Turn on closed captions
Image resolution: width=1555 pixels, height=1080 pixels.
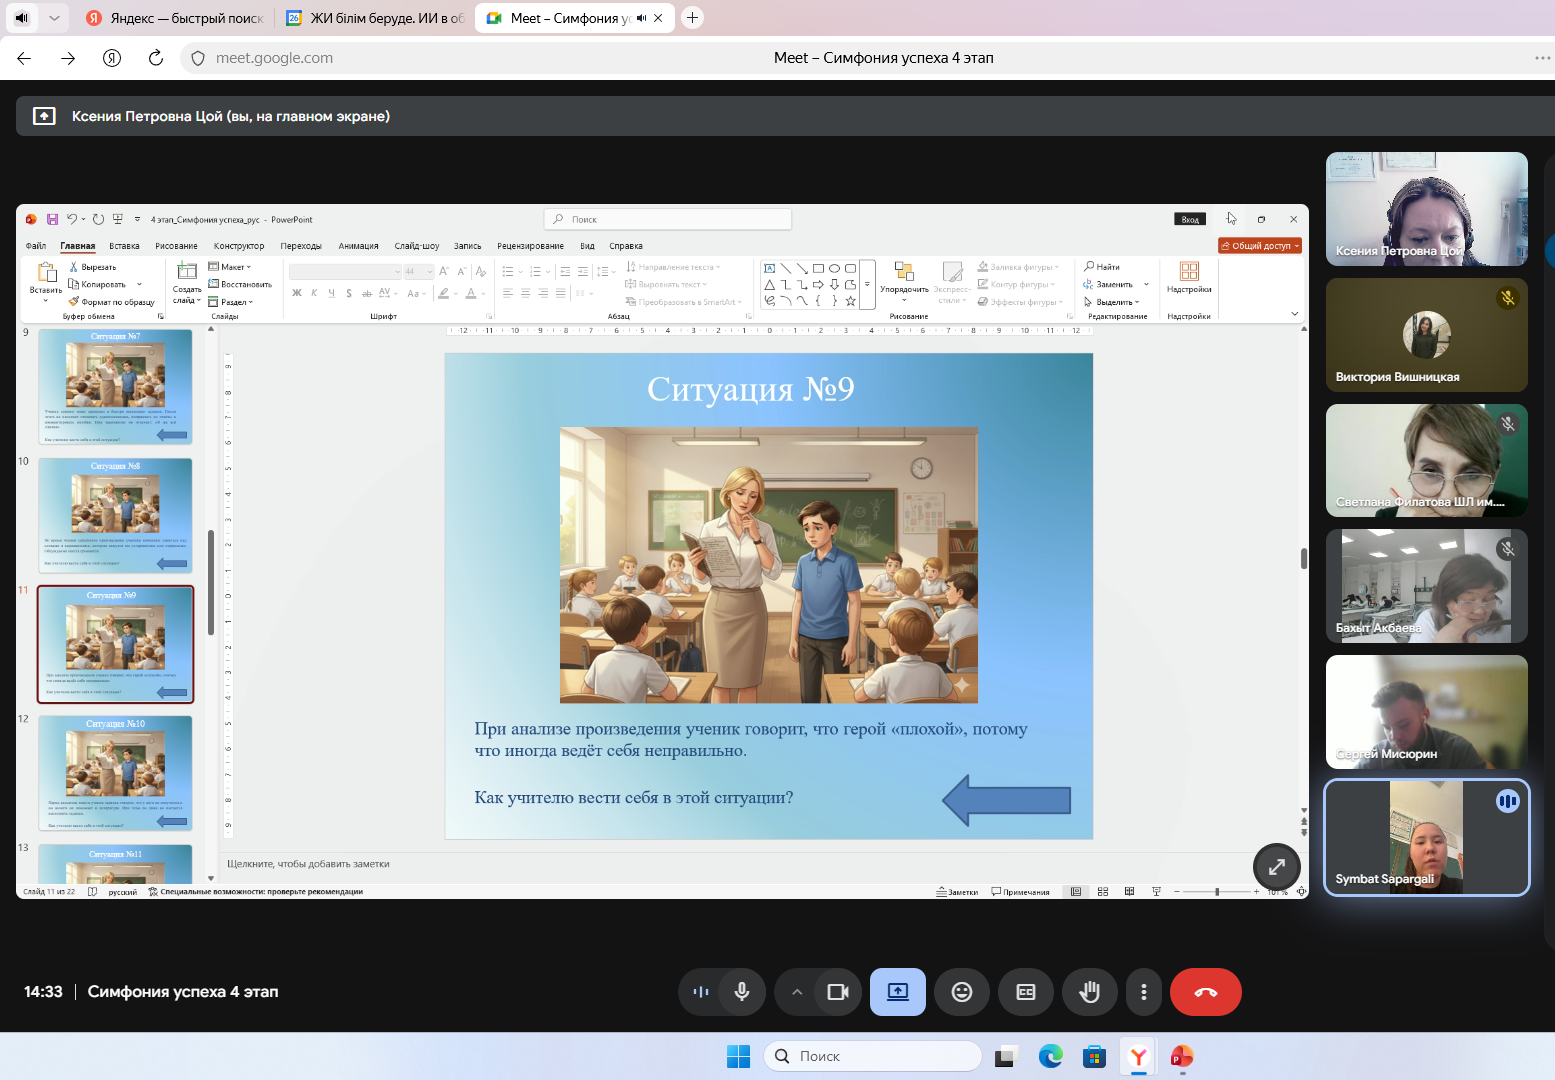coord(1025,992)
